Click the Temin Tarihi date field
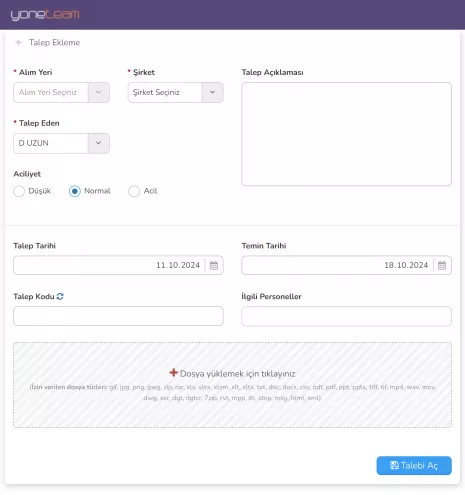 346,265
